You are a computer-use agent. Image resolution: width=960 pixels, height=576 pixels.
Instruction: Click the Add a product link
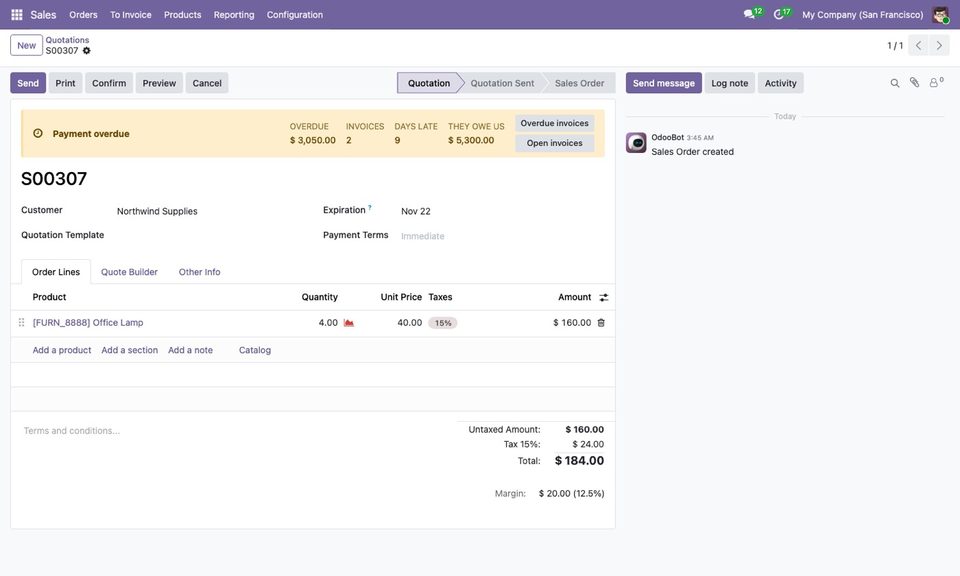pyautogui.click(x=62, y=350)
